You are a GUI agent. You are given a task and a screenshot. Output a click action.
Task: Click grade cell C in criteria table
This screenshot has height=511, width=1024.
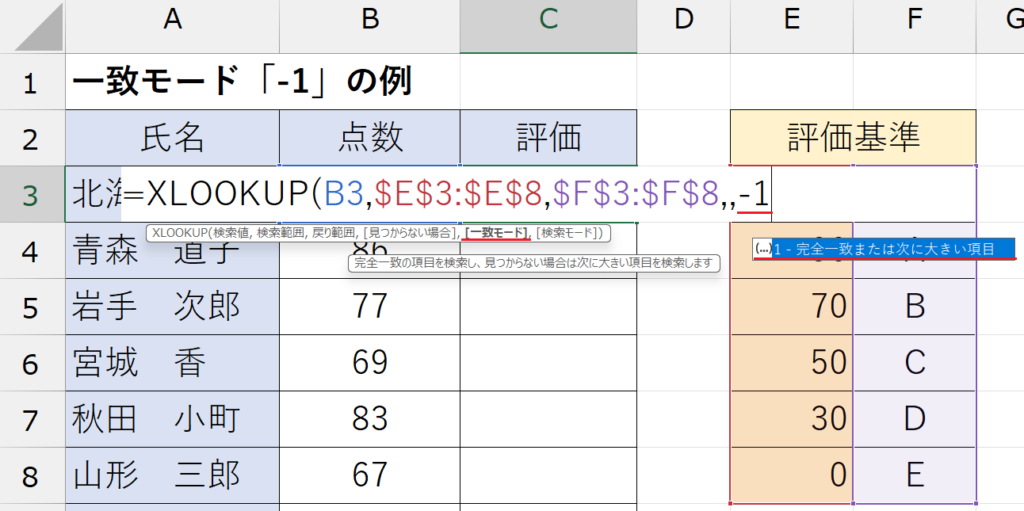[x=915, y=363]
